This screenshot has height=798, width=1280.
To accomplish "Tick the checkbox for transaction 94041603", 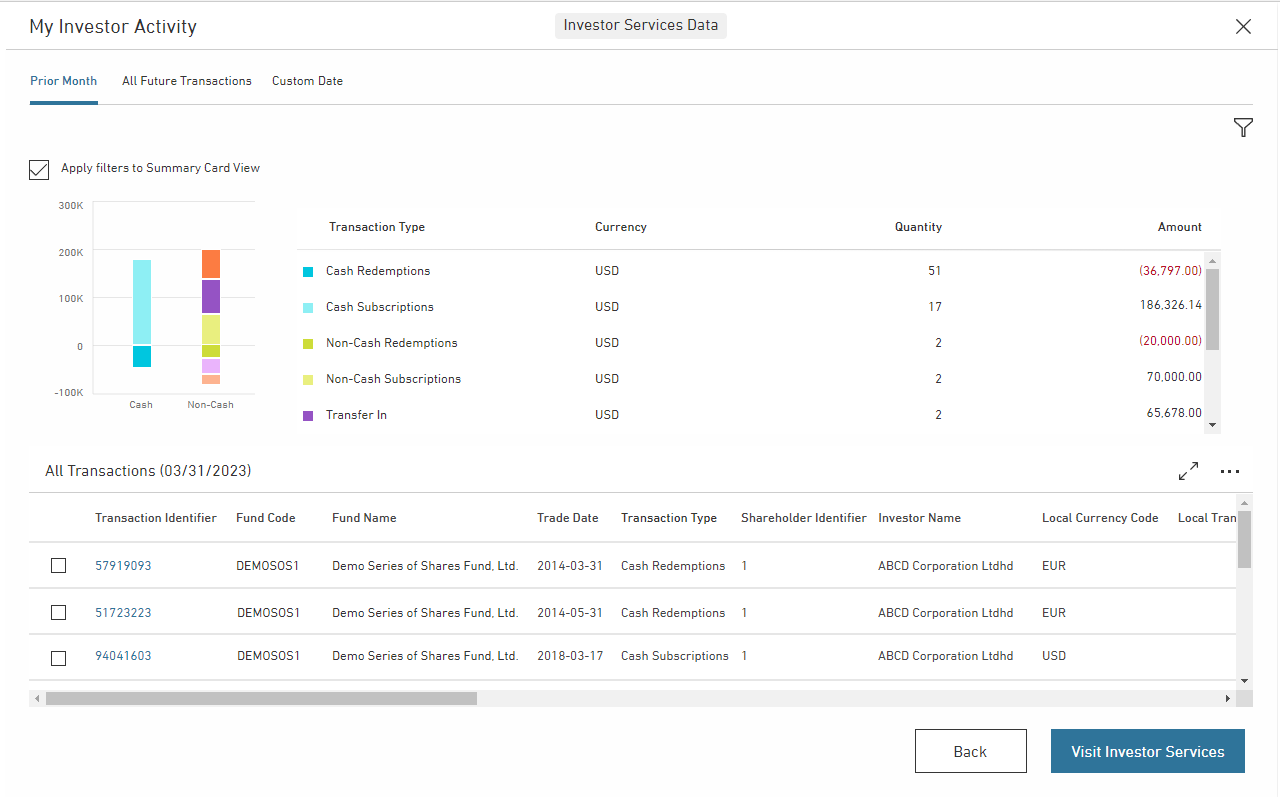I will point(59,657).
